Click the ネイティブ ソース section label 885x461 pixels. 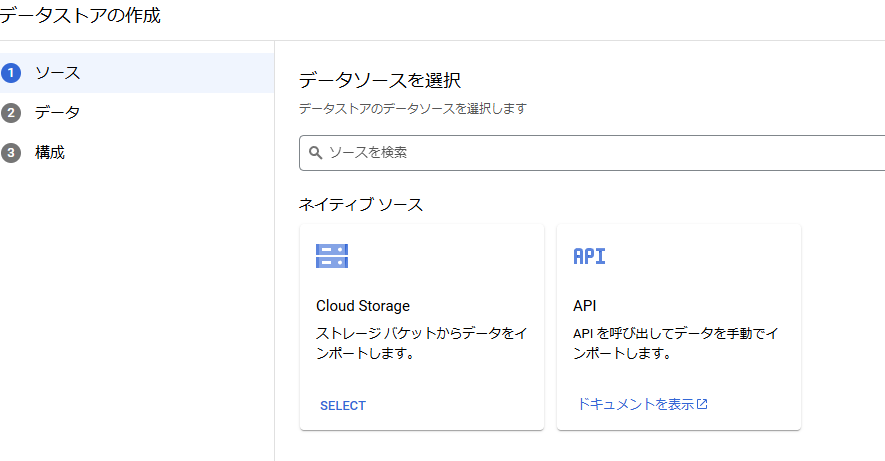pyautogui.click(x=361, y=204)
